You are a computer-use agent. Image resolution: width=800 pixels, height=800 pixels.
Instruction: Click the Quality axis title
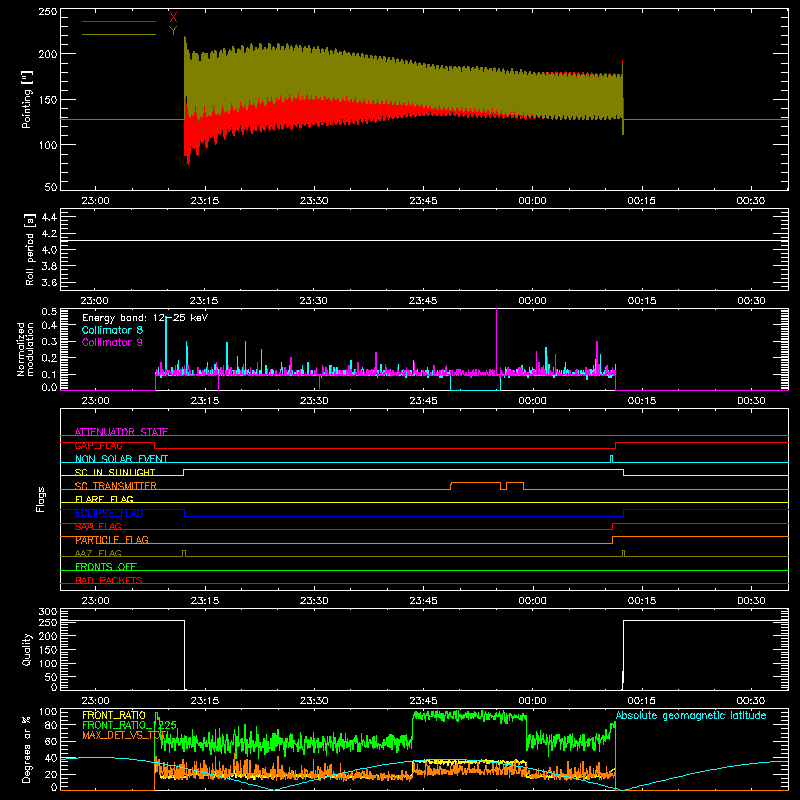(27, 649)
